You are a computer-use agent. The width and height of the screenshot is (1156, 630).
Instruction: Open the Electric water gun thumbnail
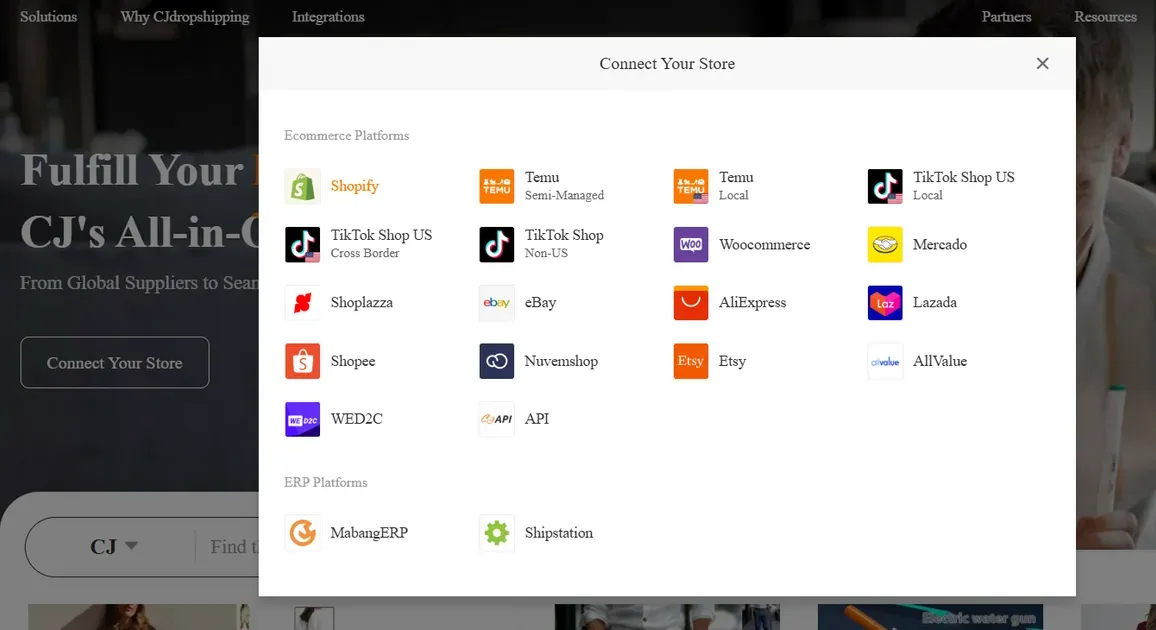click(930, 617)
